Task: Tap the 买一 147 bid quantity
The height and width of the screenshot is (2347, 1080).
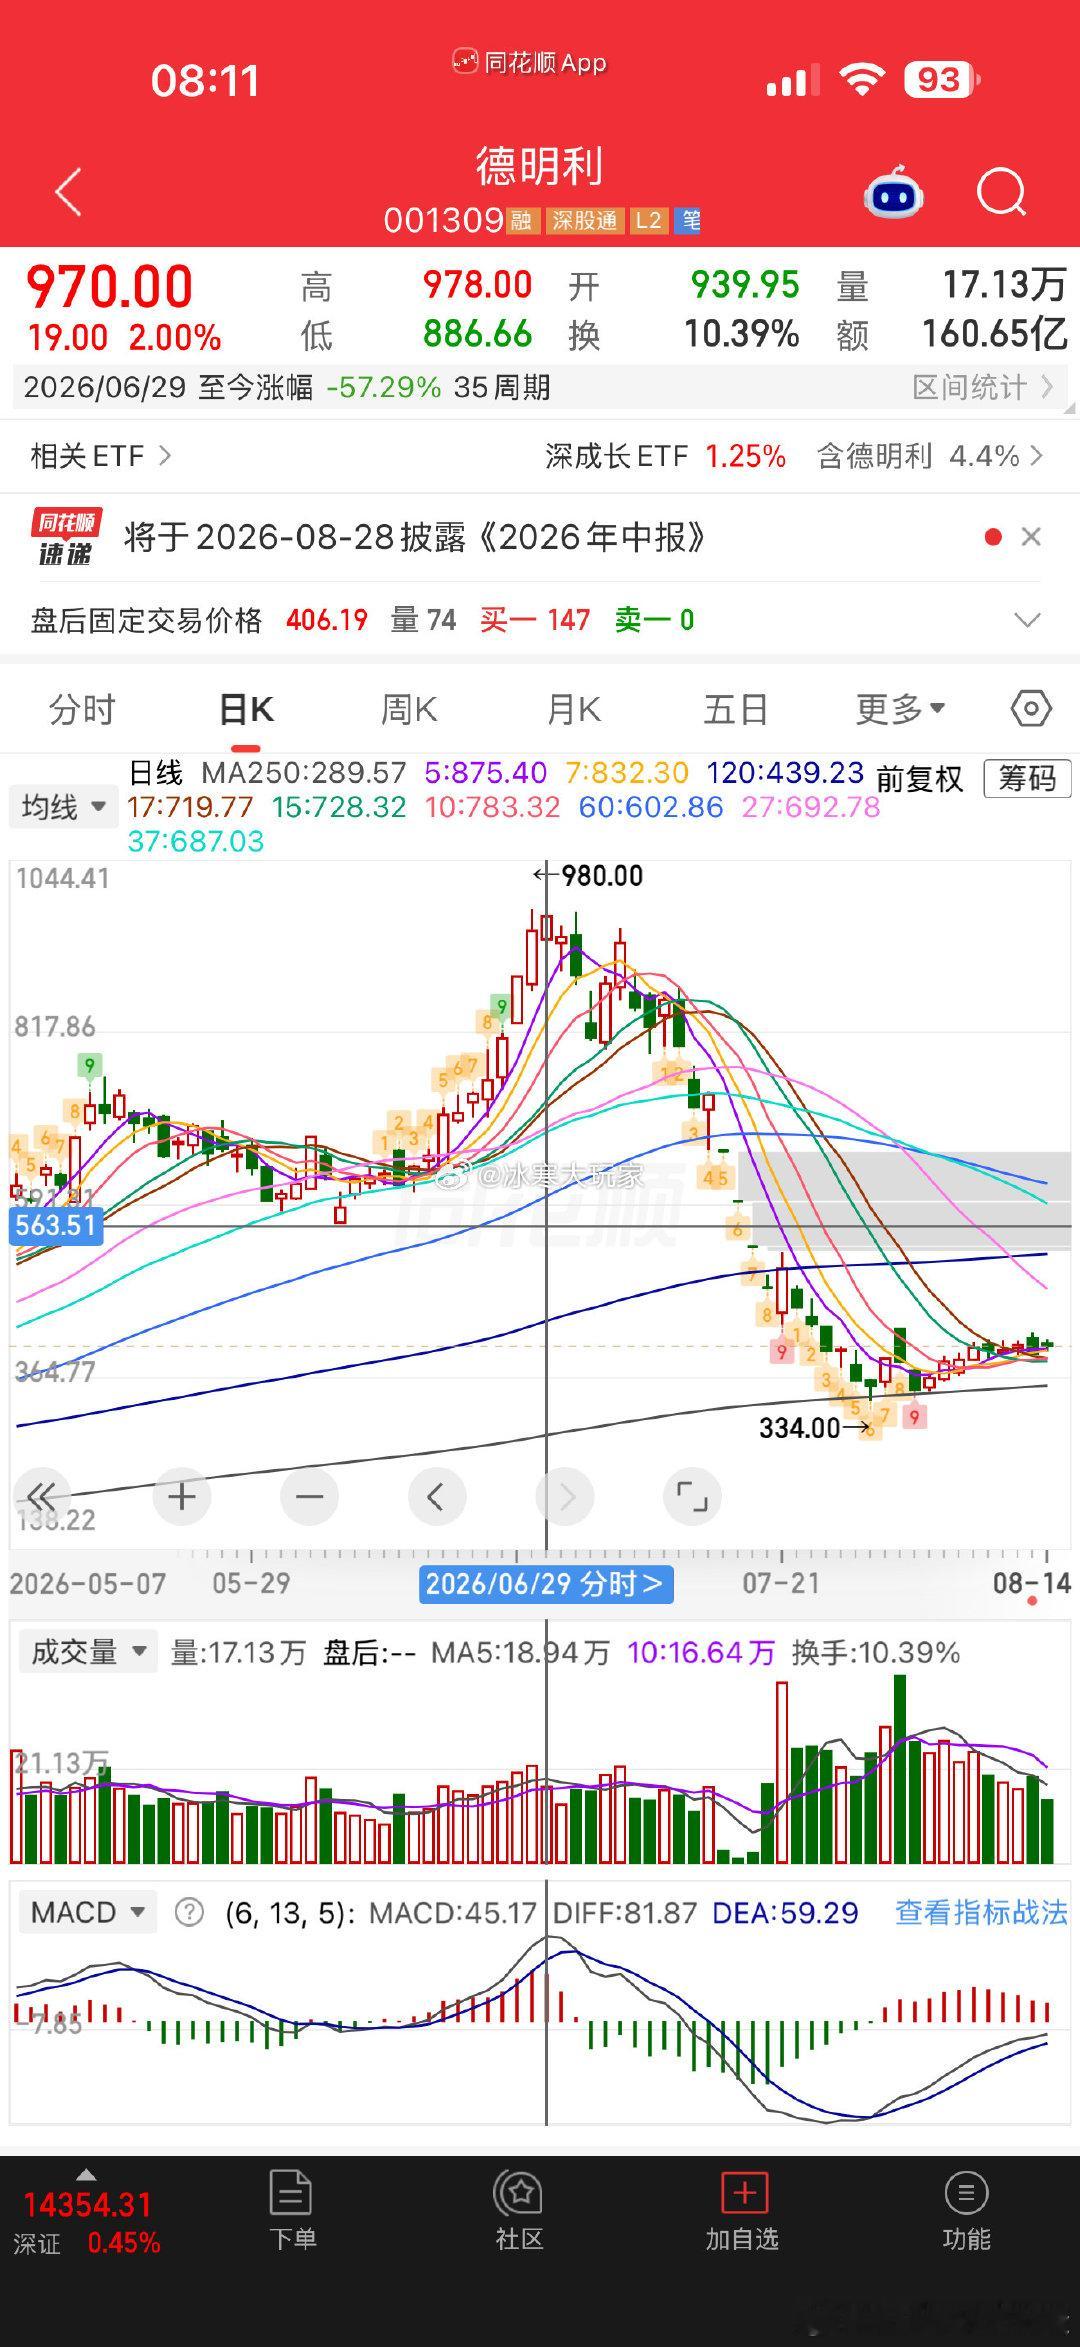Action: pos(535,620)
